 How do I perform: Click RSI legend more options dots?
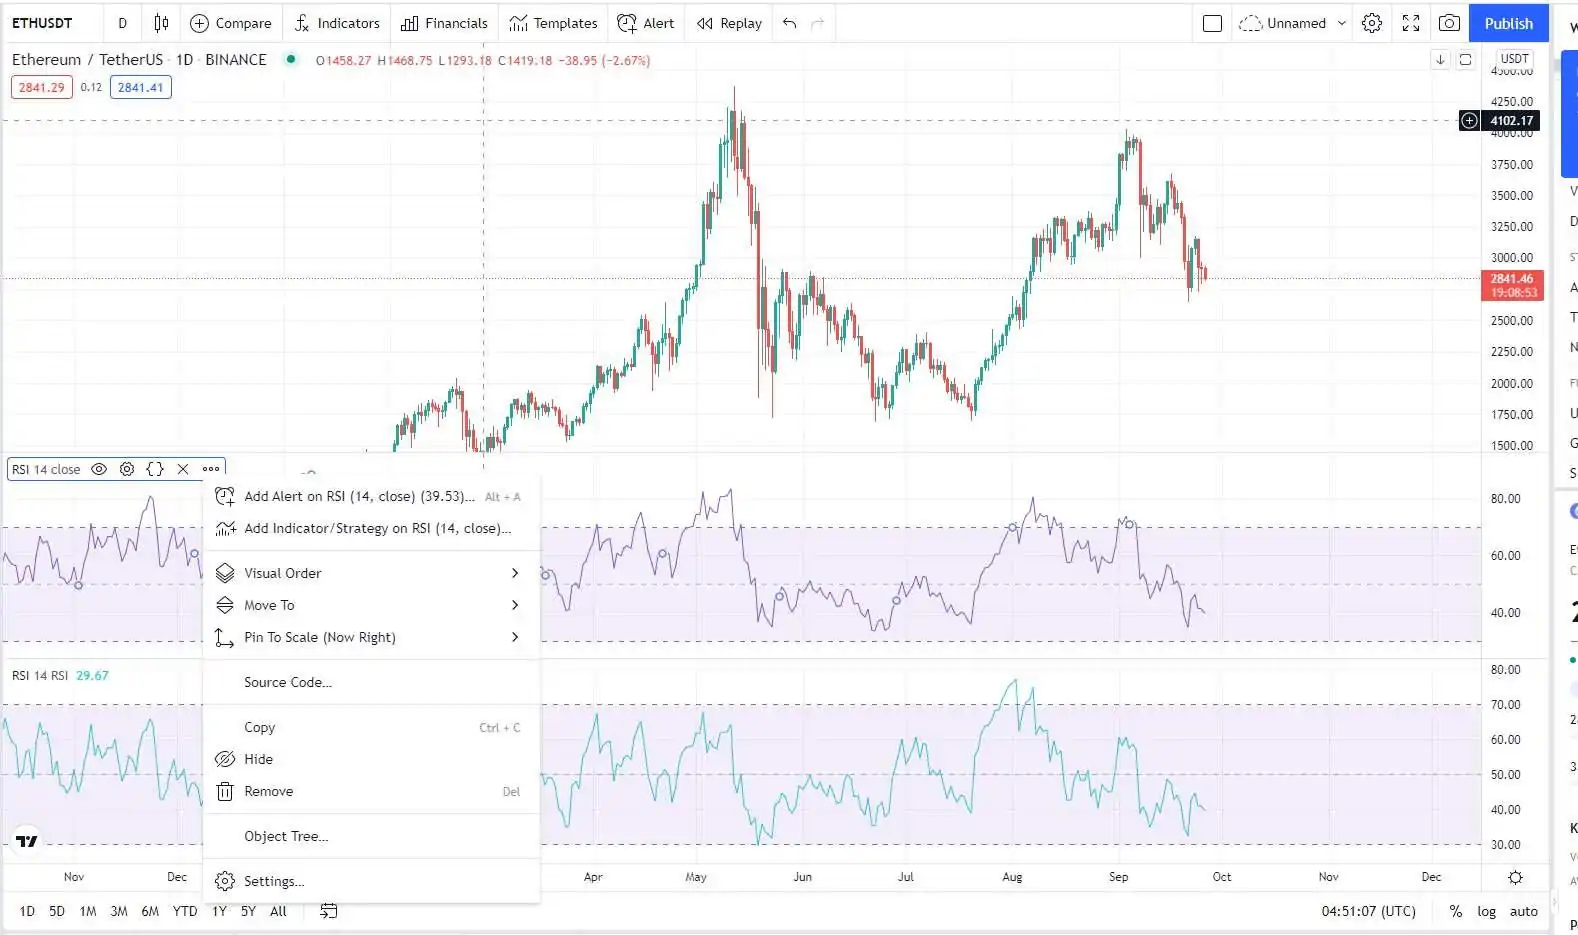tap(211, 469)
